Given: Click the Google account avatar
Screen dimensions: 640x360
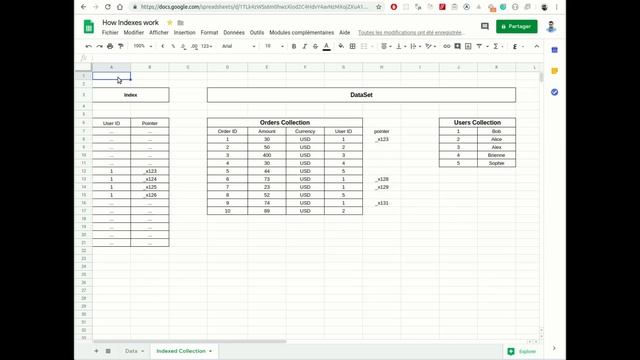Looking at the screenshot, I should [551, 27].
